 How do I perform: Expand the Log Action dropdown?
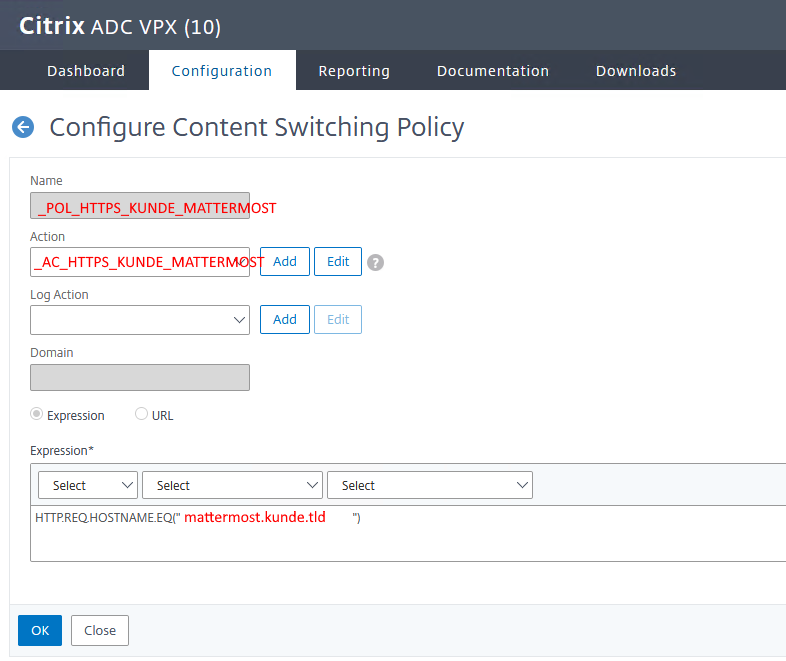pyautogui.click(x=140, y=320)
